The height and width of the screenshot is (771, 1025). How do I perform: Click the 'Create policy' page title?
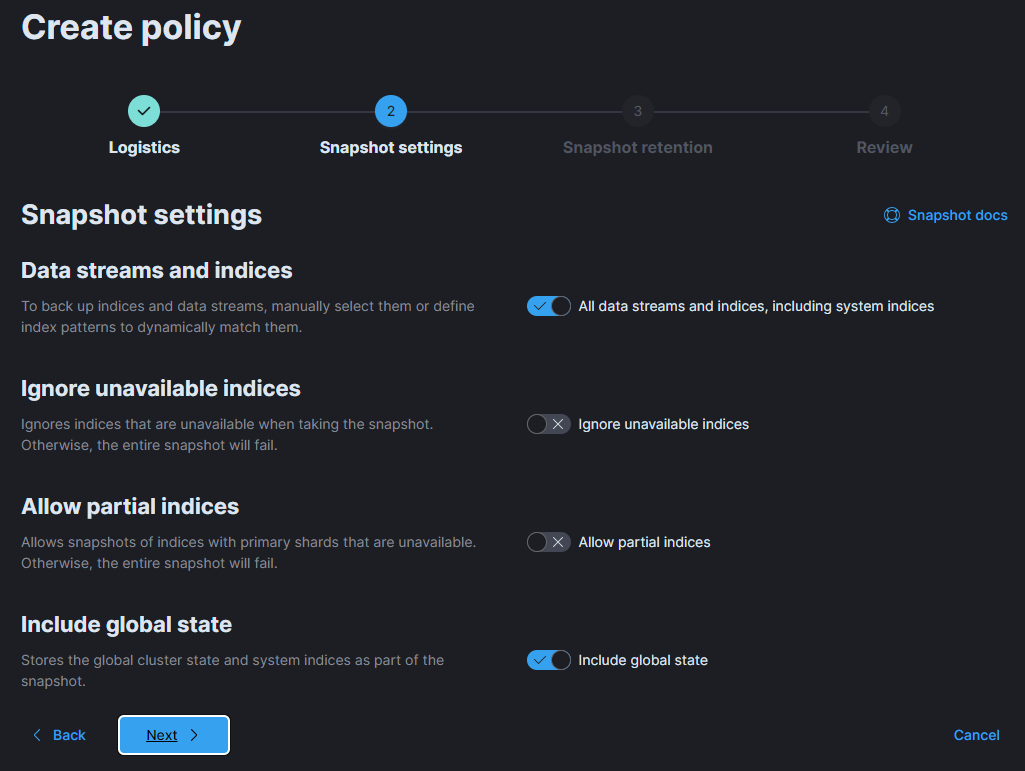pos(131,29)
